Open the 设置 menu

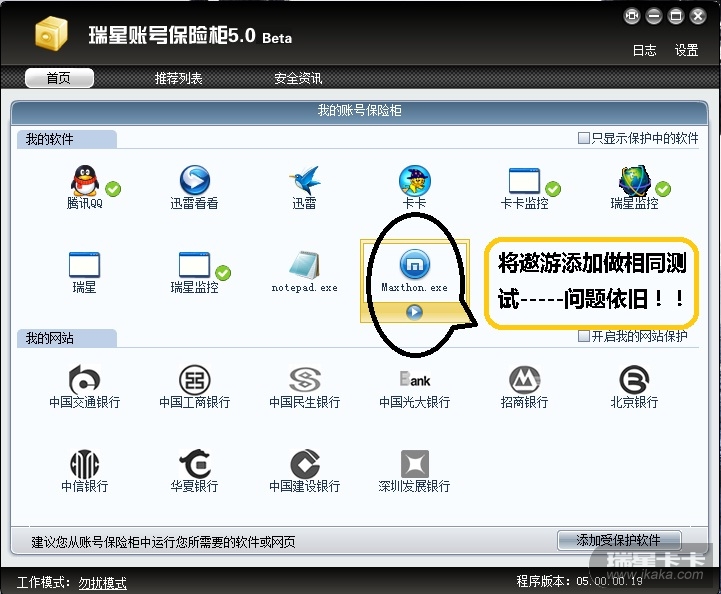(687, 50)
